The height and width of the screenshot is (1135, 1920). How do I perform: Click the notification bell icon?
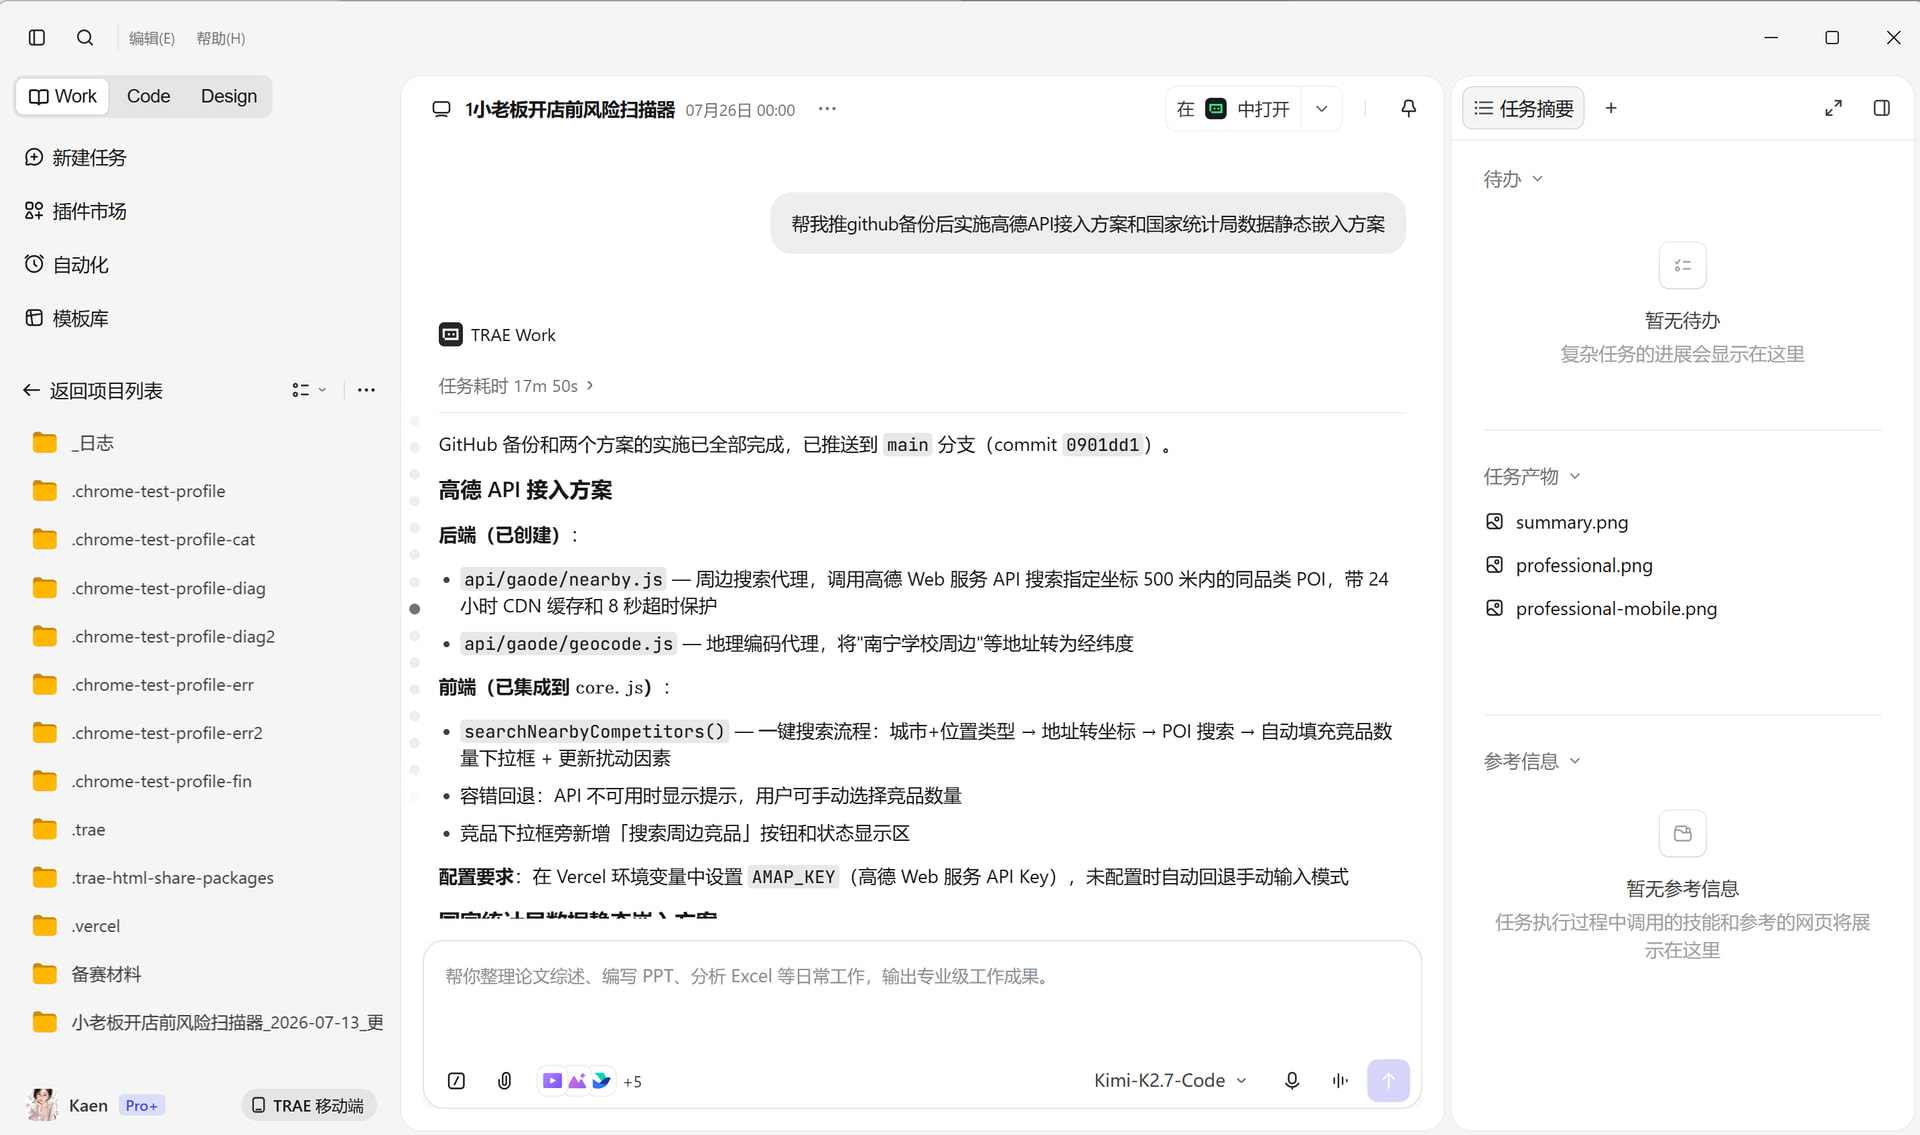1408,108
